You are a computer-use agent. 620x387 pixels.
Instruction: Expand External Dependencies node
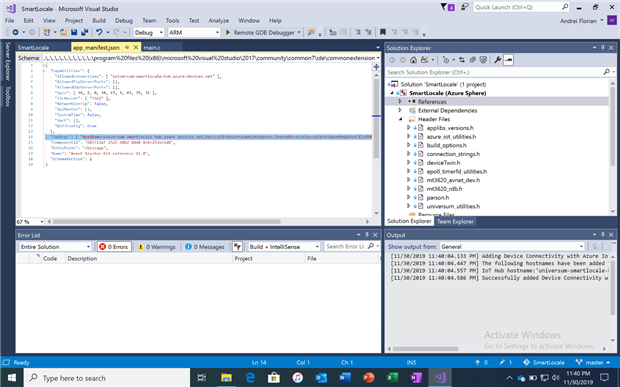[x=400, y=110]
